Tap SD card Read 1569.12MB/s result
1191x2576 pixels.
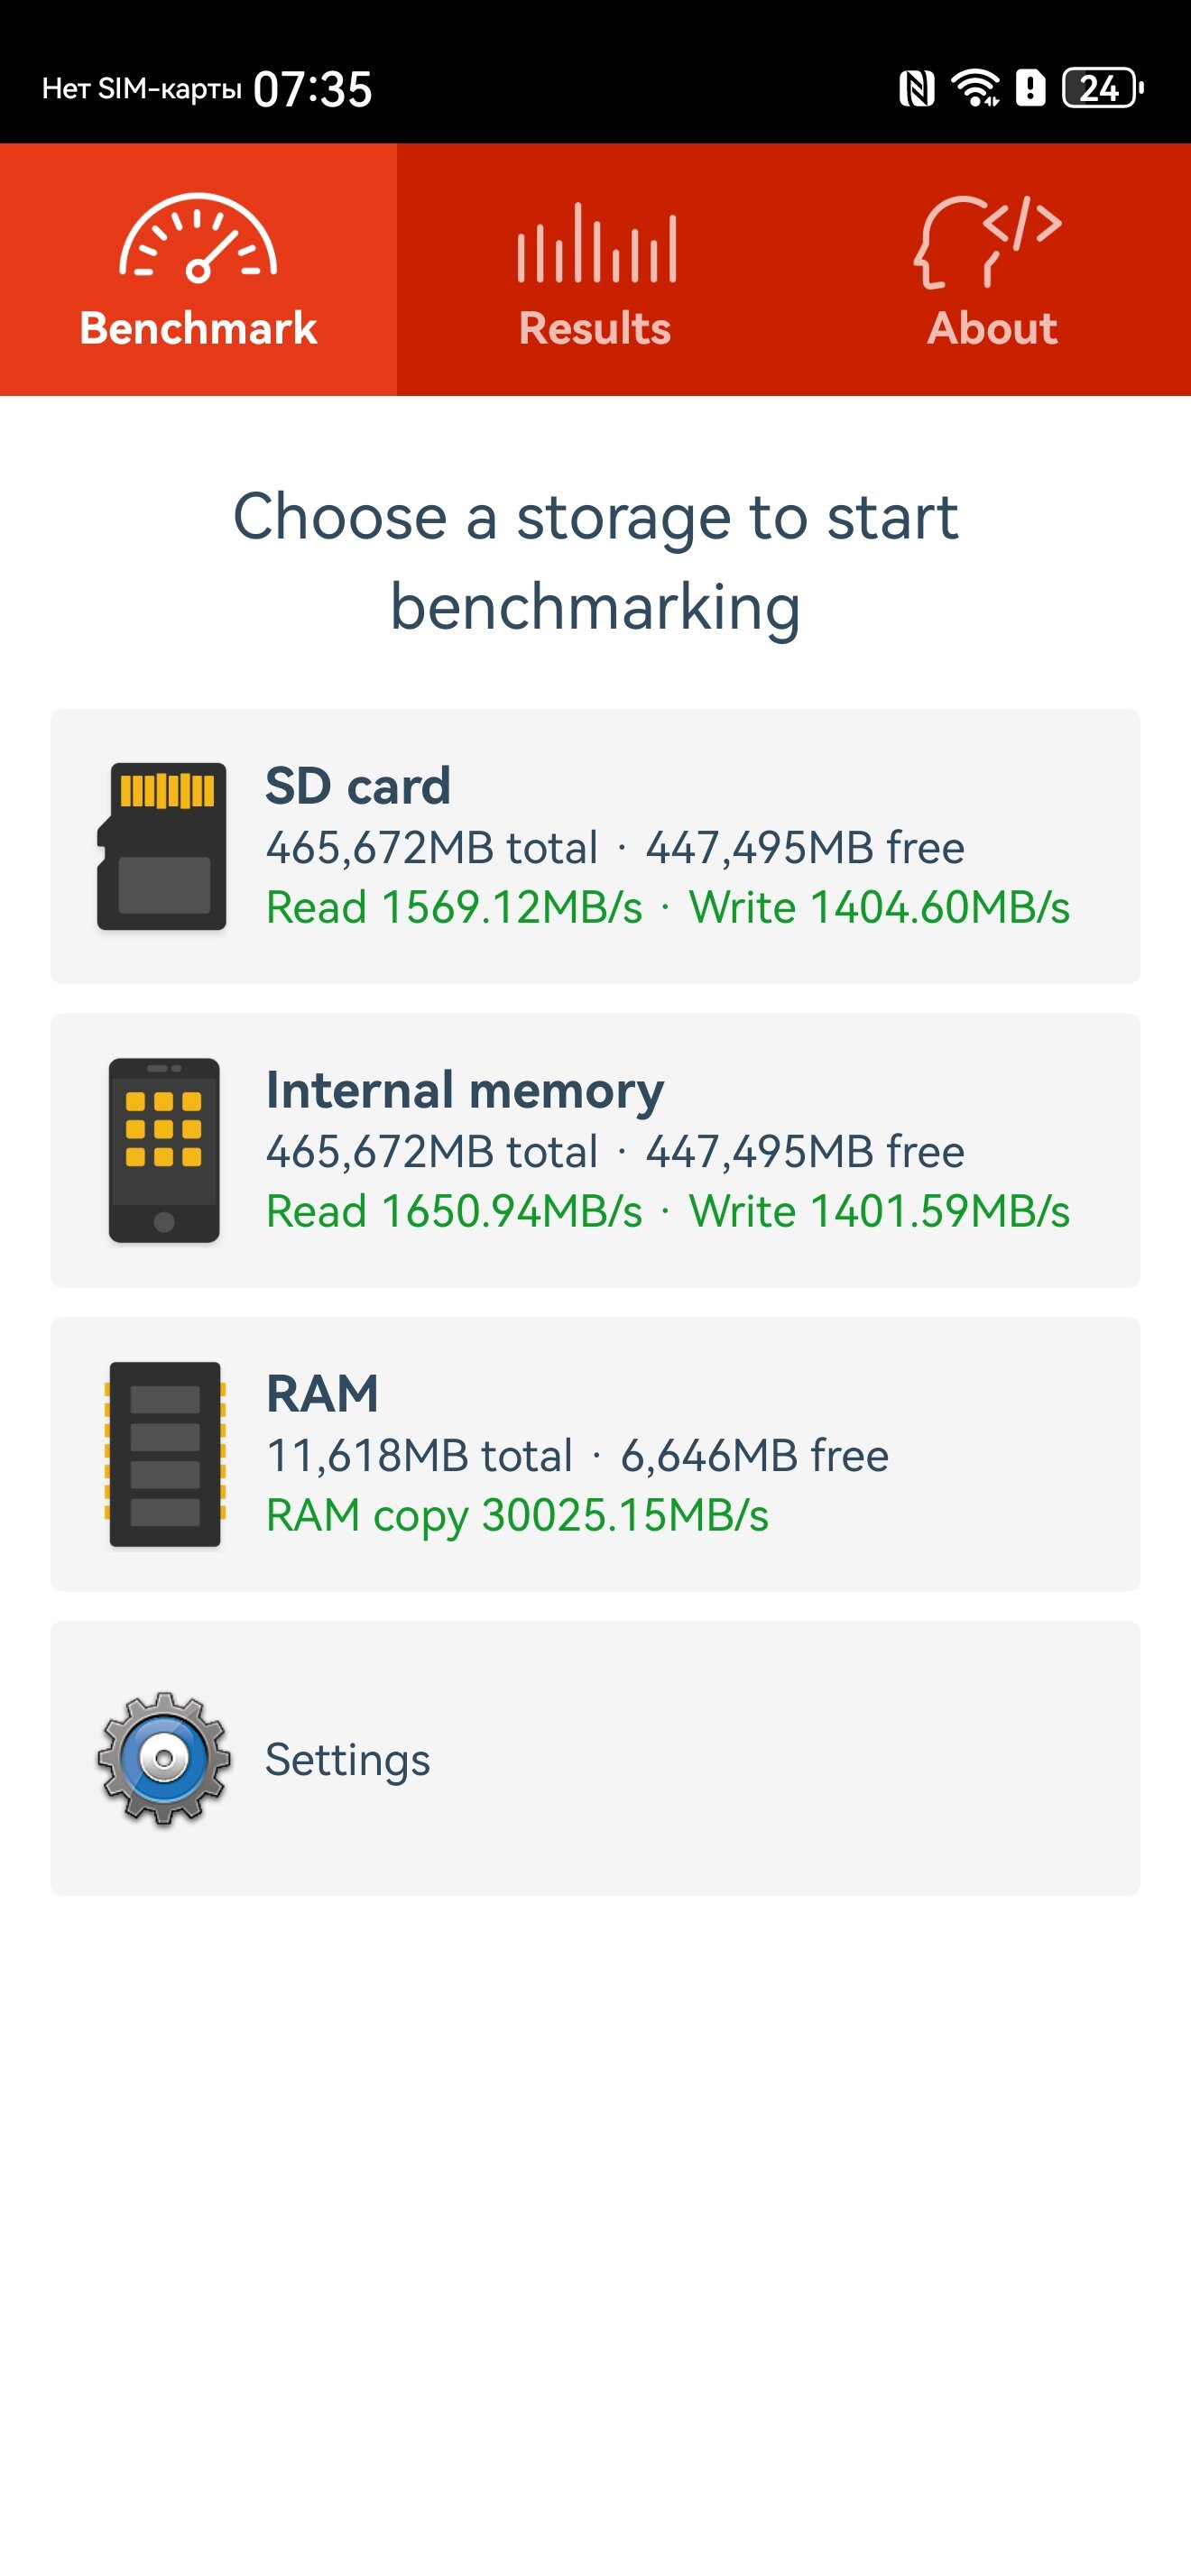(x=454, y=908)
